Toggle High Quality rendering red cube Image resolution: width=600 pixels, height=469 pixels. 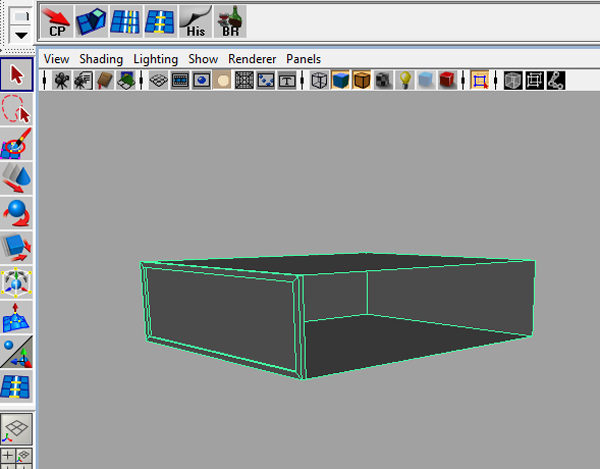(448, 80)
